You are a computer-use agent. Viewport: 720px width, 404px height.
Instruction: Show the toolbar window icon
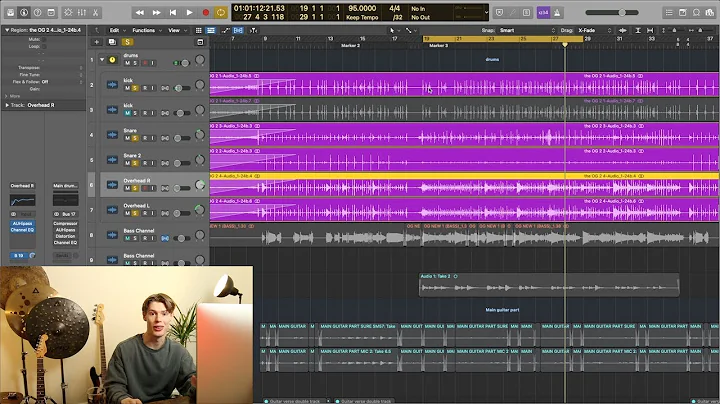click(x=51, y=12)
